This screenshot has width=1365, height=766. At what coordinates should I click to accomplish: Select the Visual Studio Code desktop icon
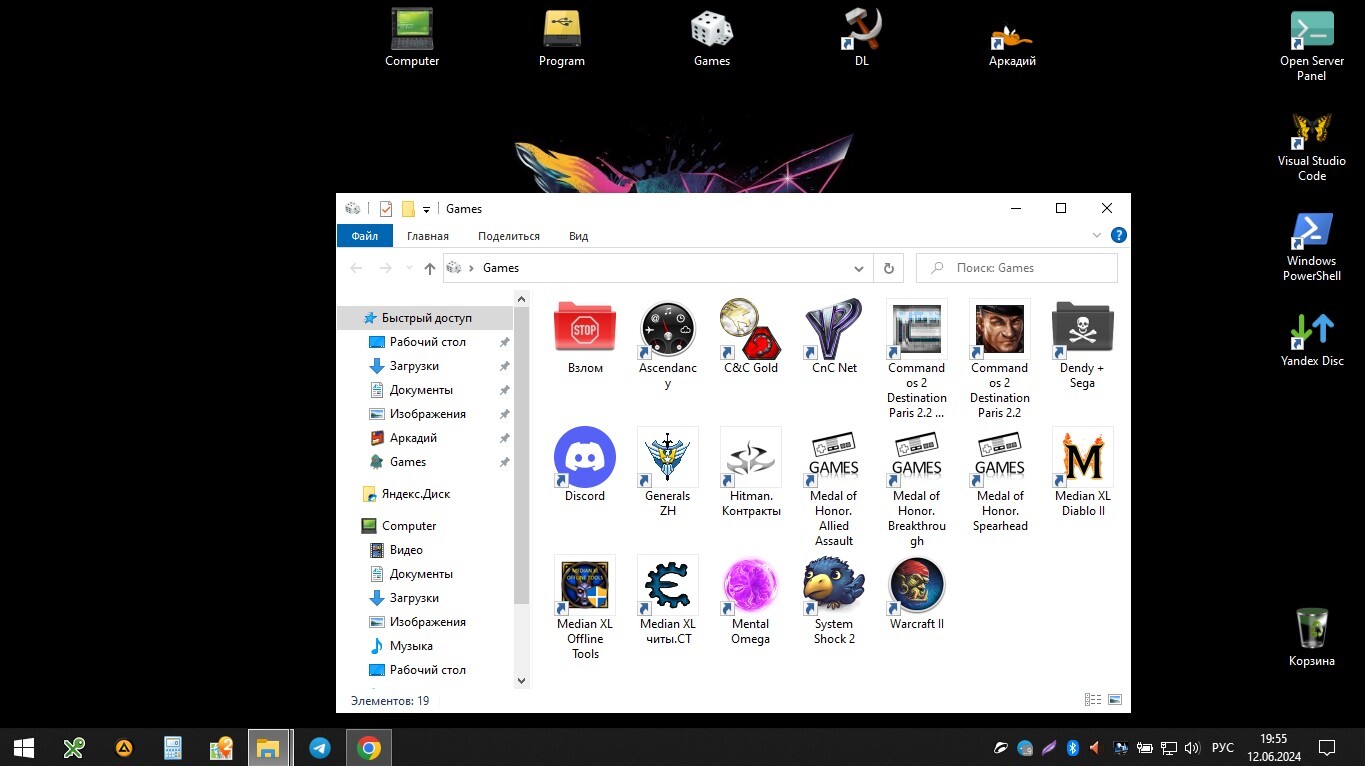click(x=1312, y=146)
